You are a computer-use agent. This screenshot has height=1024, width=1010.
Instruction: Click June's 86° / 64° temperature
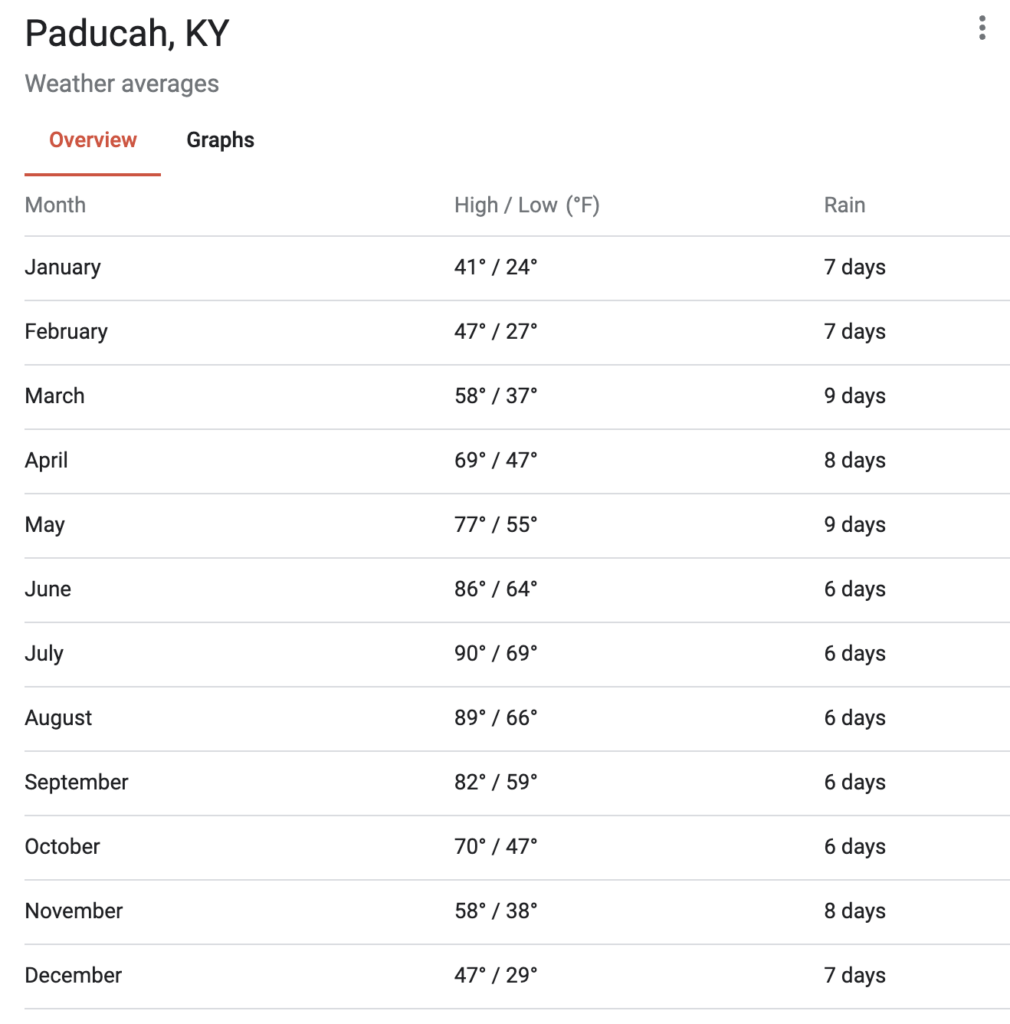496,589
